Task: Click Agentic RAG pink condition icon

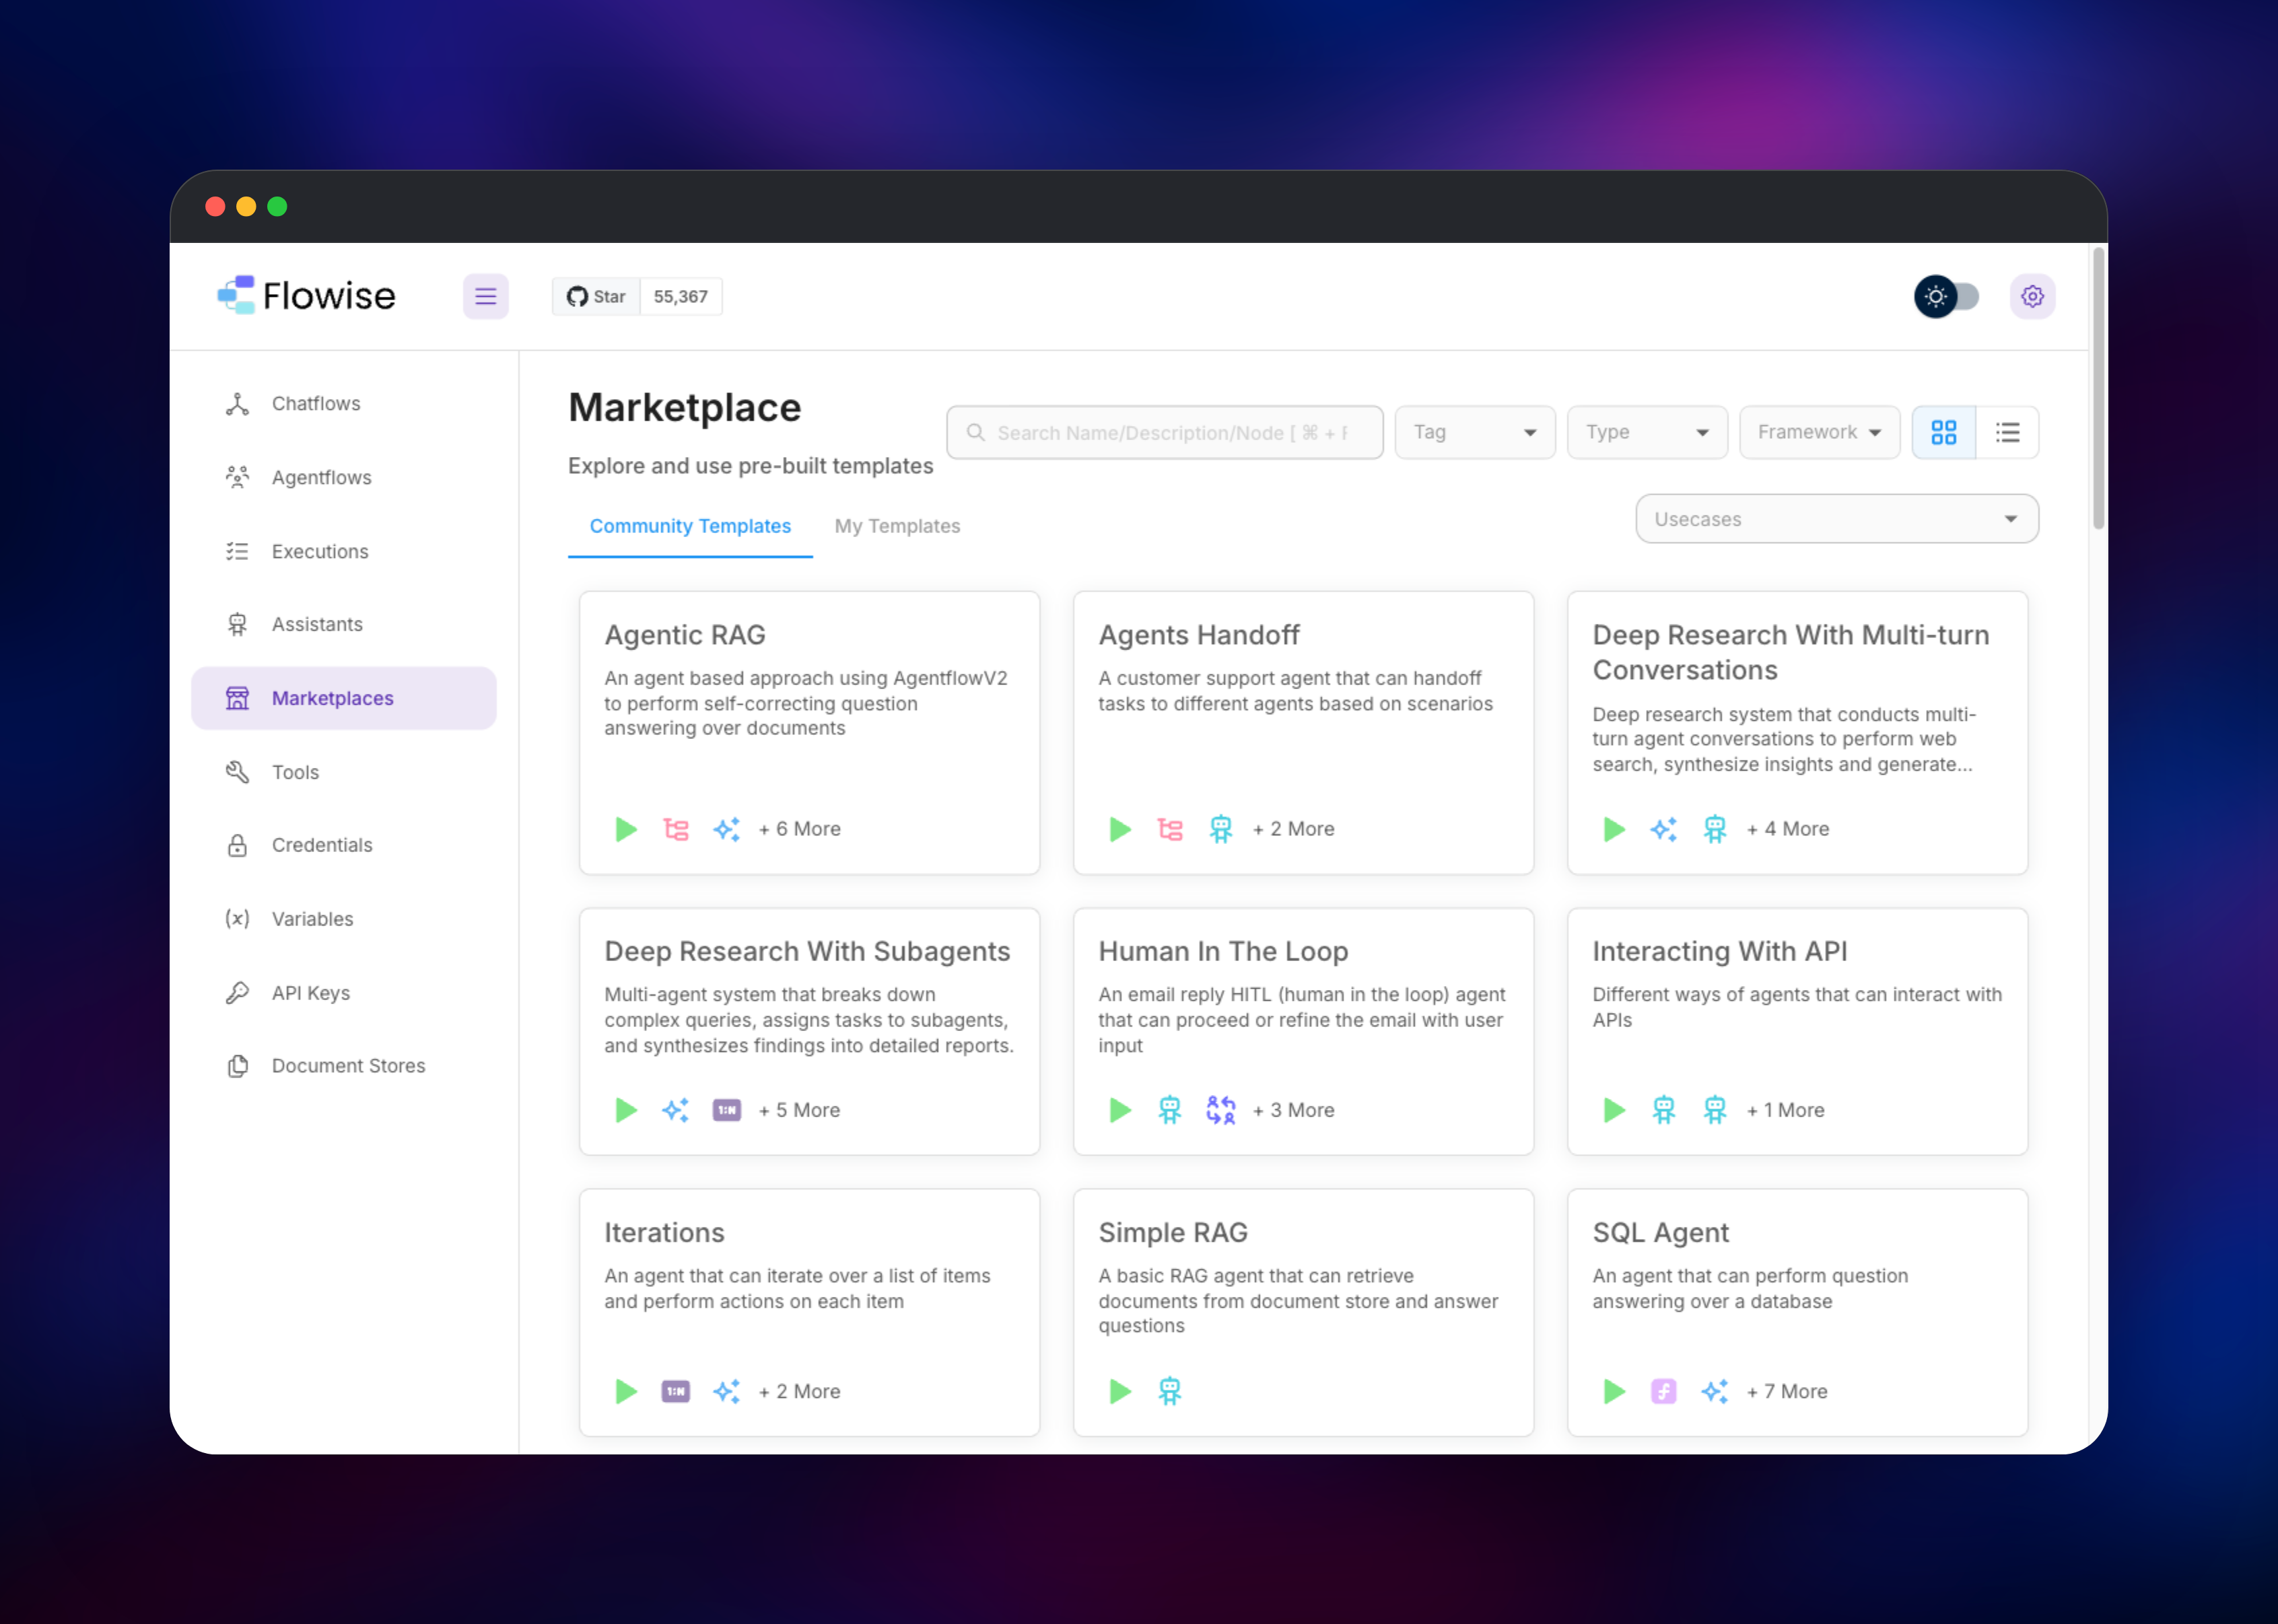Action: (x=676, y=829)
